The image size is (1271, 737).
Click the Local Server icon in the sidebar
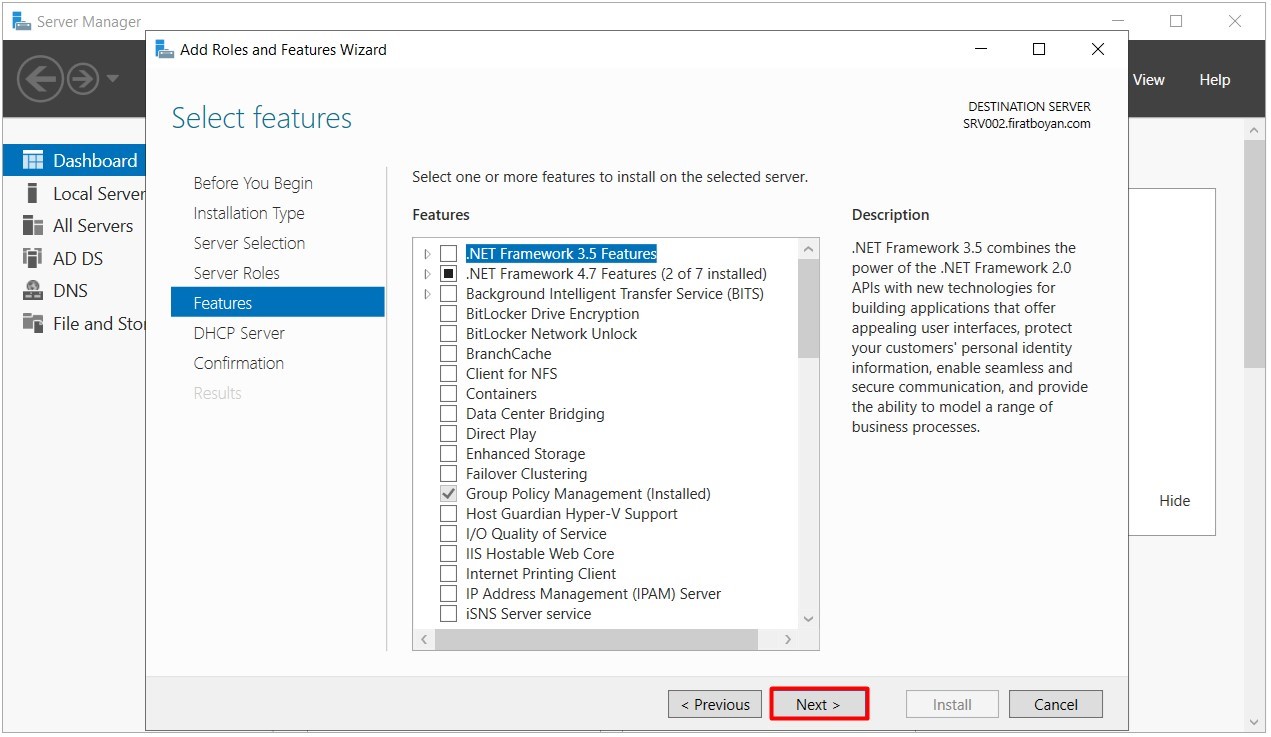pos(33,193)
